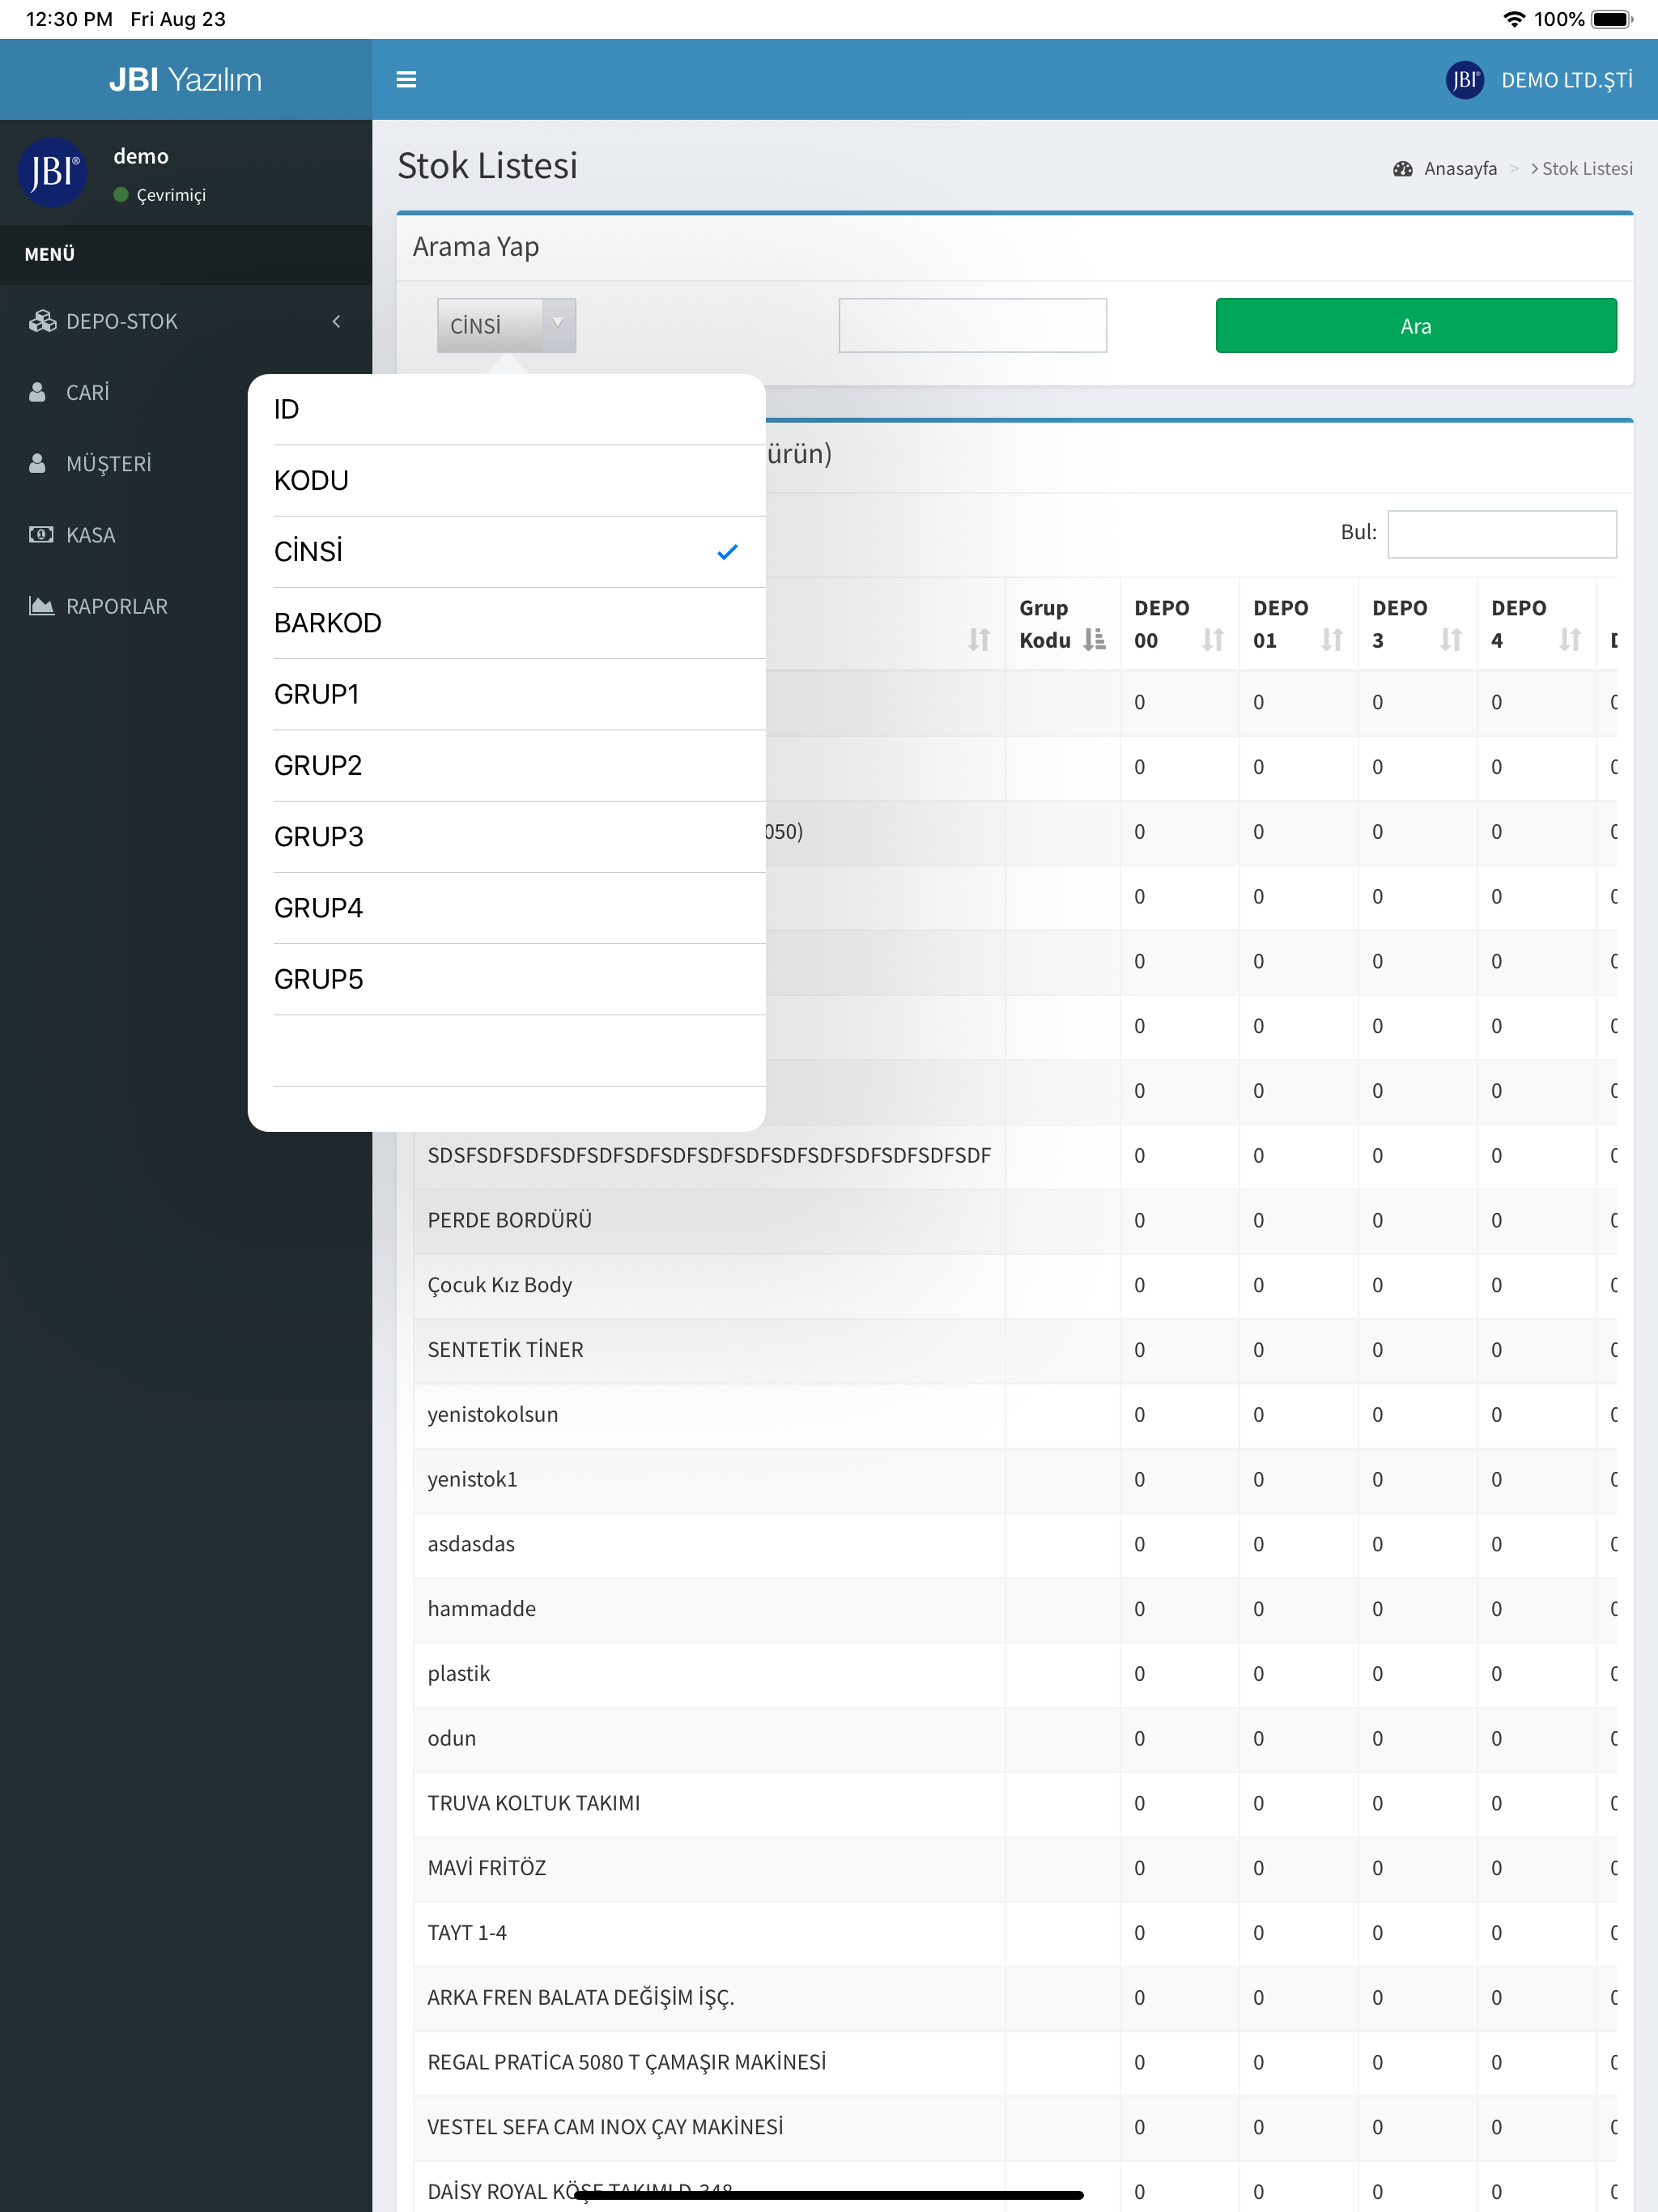Open the Anasayfa breadcrumb link

pos(1460,169)
